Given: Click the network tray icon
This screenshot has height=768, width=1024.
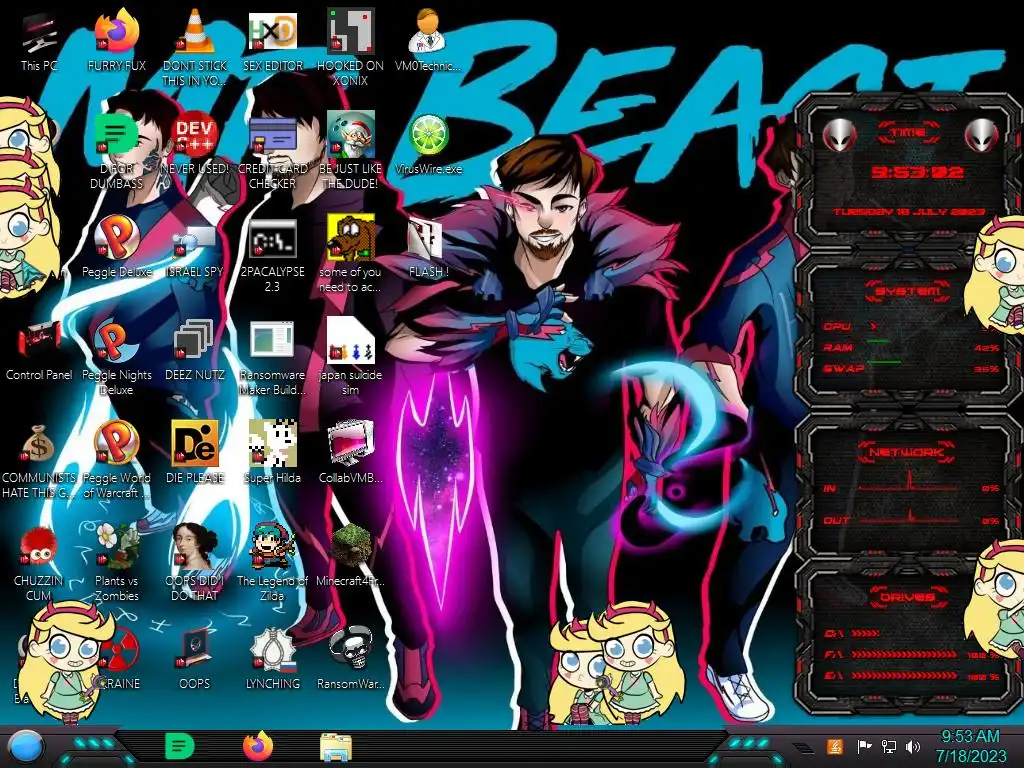Looking at the screenshot, I should [889, 746].
